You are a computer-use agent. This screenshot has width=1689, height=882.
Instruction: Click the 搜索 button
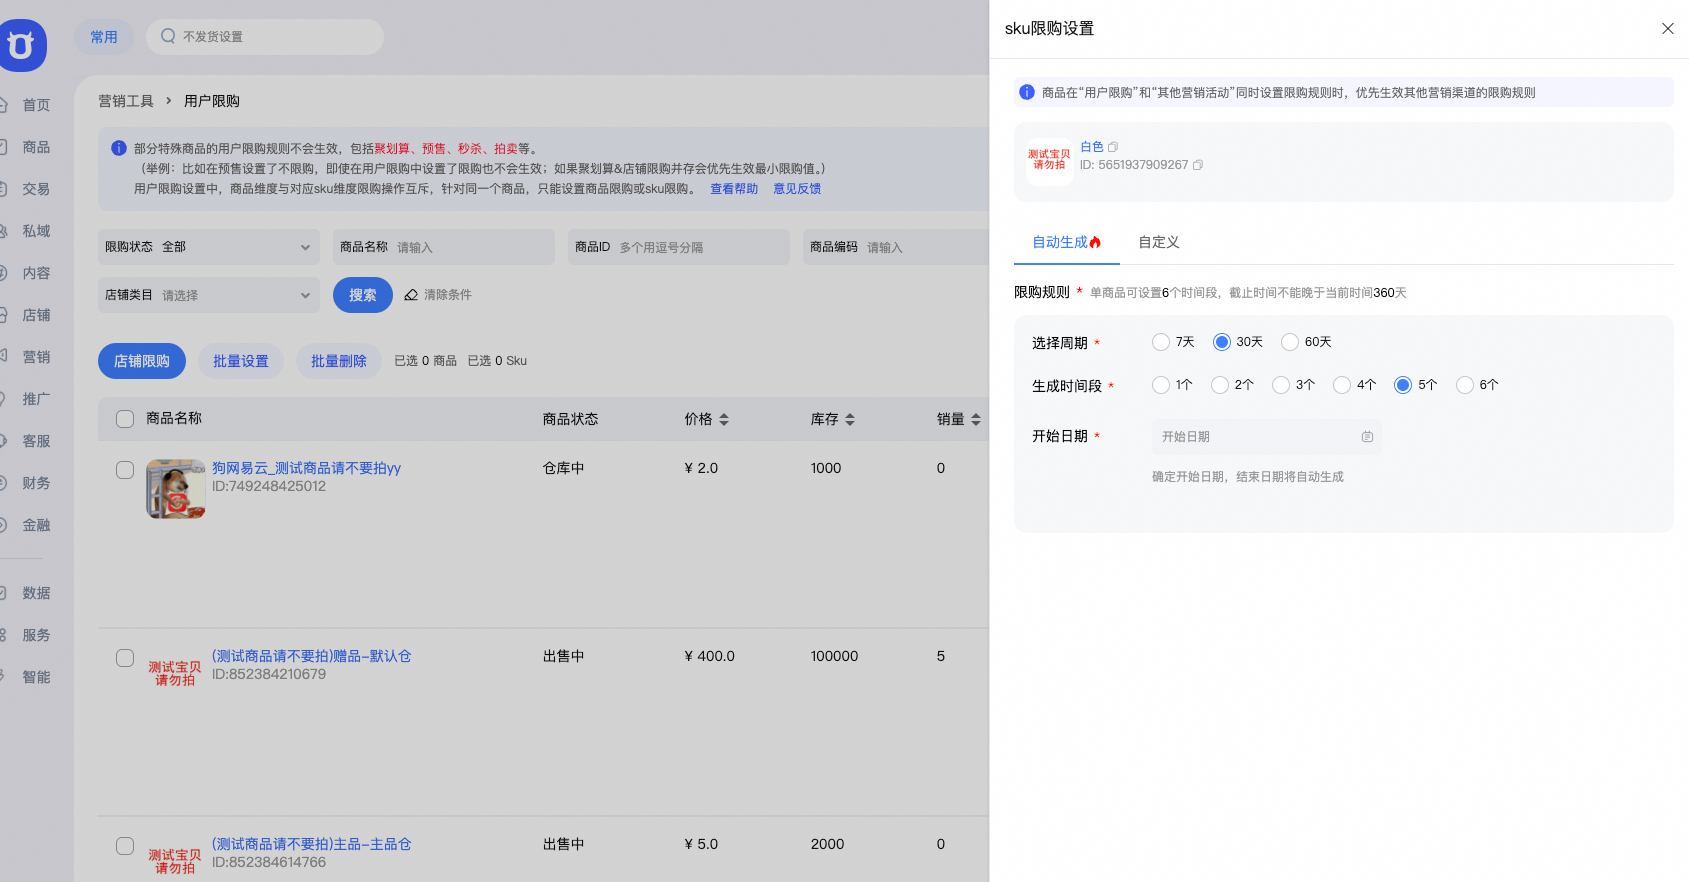pyautogui.click(x=363, y=295)
